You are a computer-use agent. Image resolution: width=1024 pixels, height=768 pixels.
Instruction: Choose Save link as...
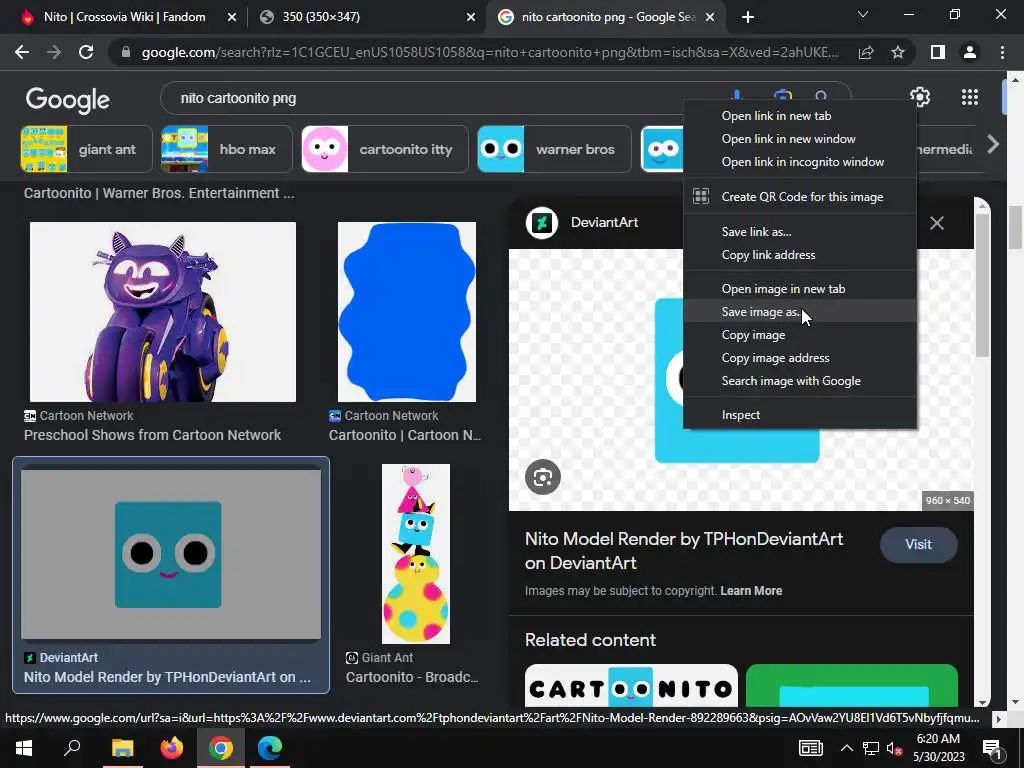coord(800,231)
